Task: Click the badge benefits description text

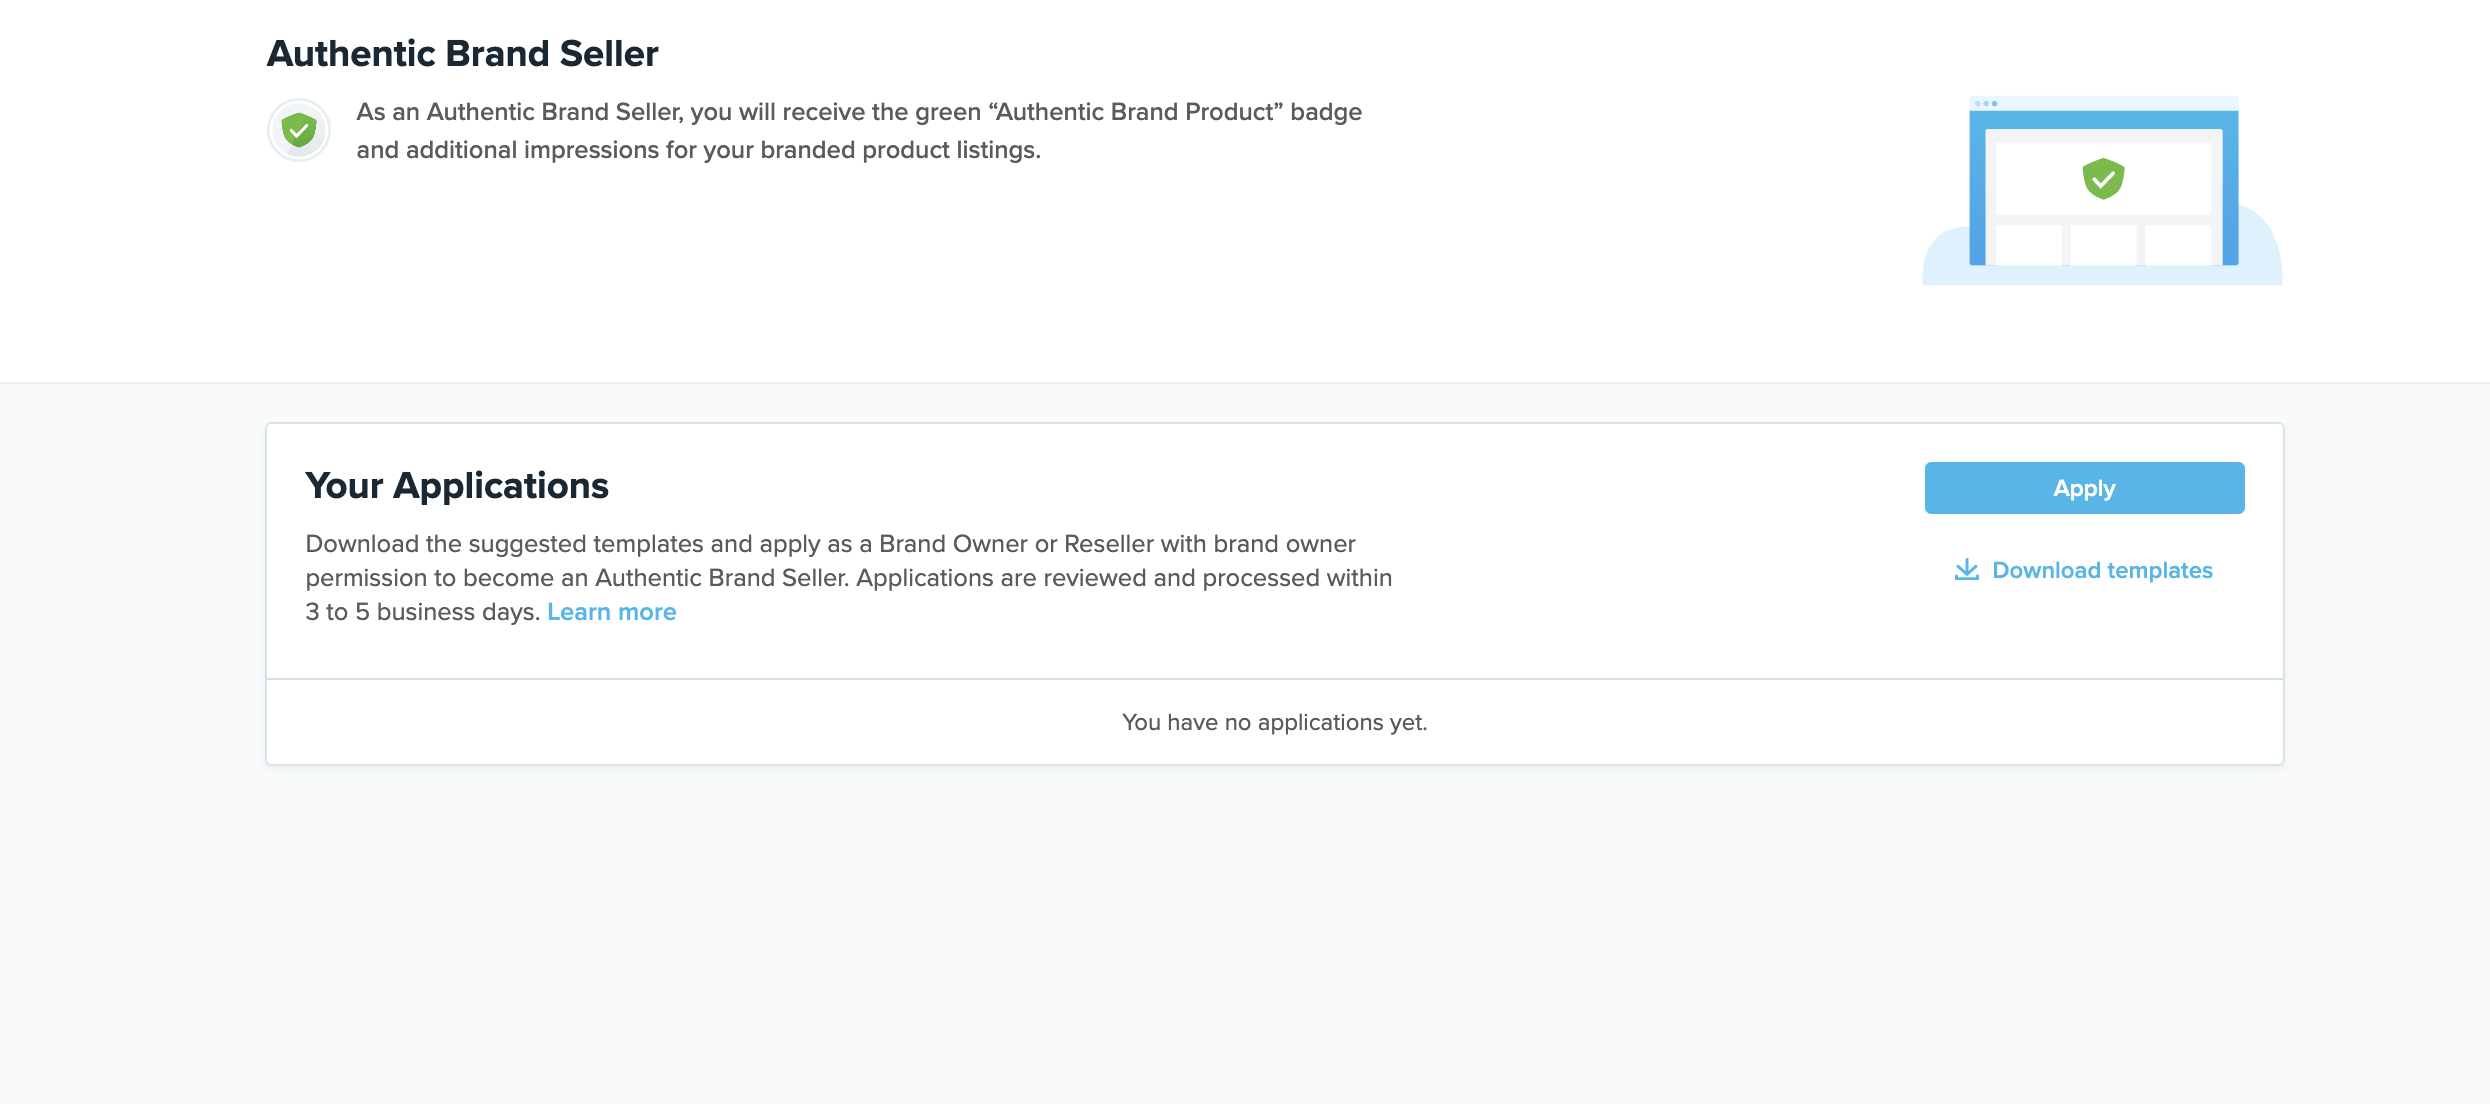Action: click(860, 130)
